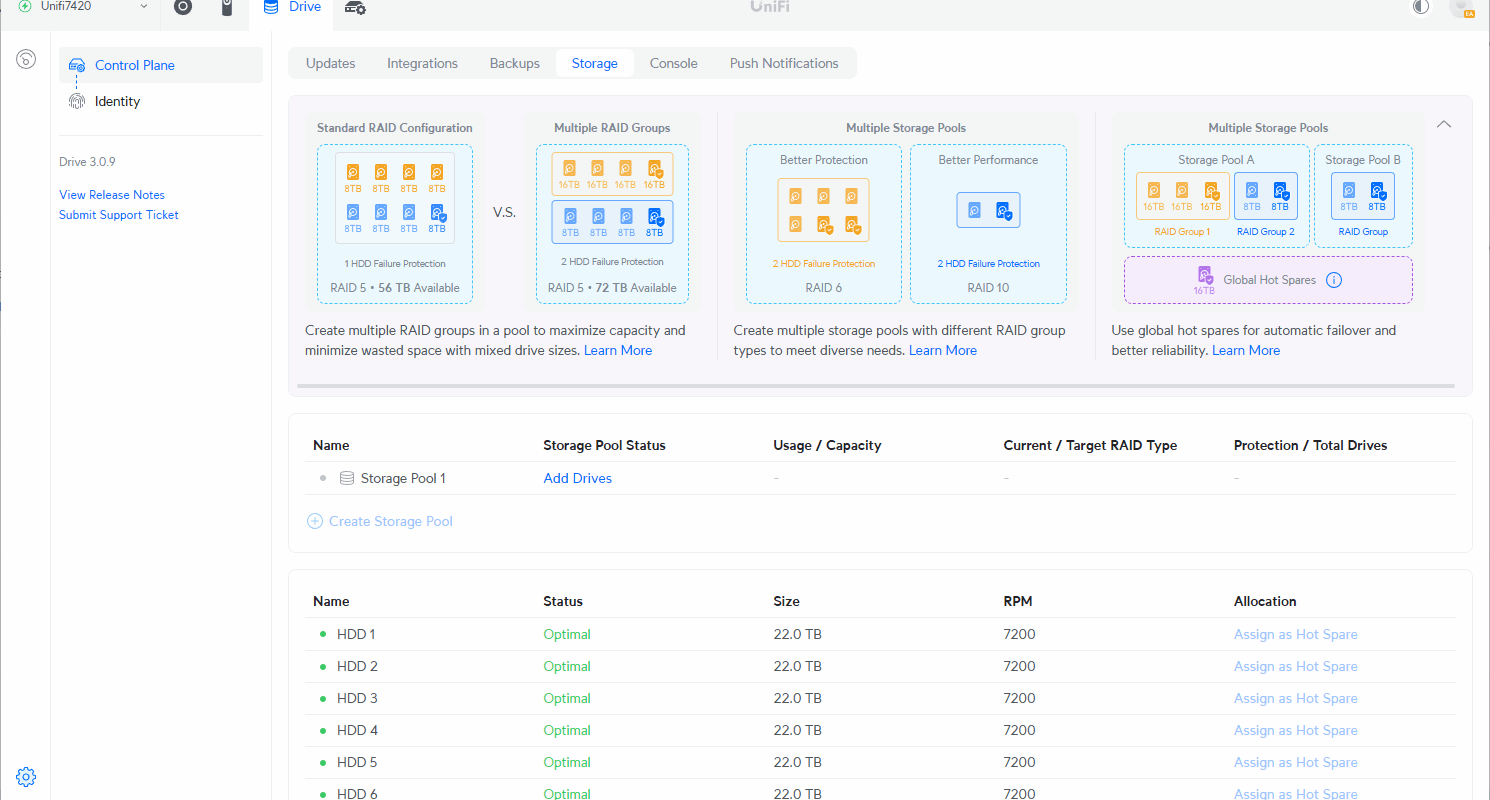
Task: Open settings gear at bottom left
Action: [27, 776]
